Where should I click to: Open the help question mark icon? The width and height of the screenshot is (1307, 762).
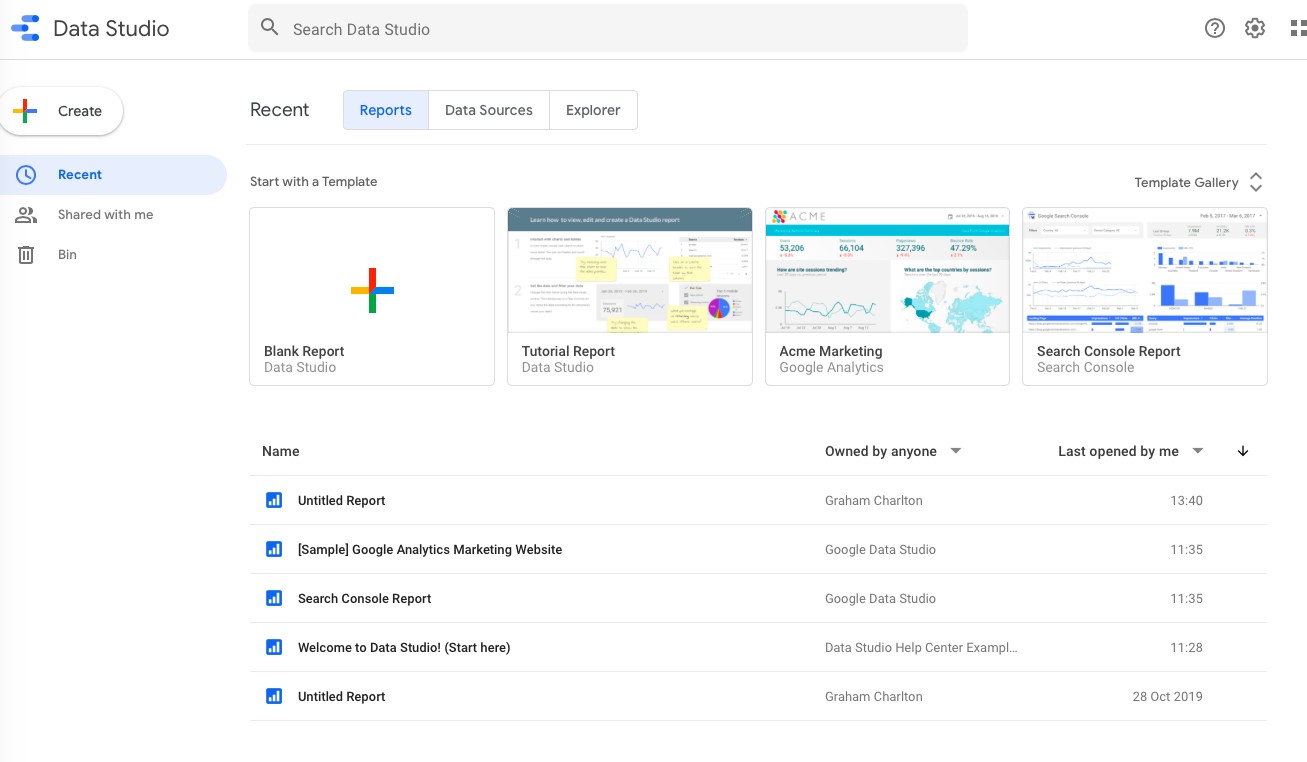(1215, 28)
